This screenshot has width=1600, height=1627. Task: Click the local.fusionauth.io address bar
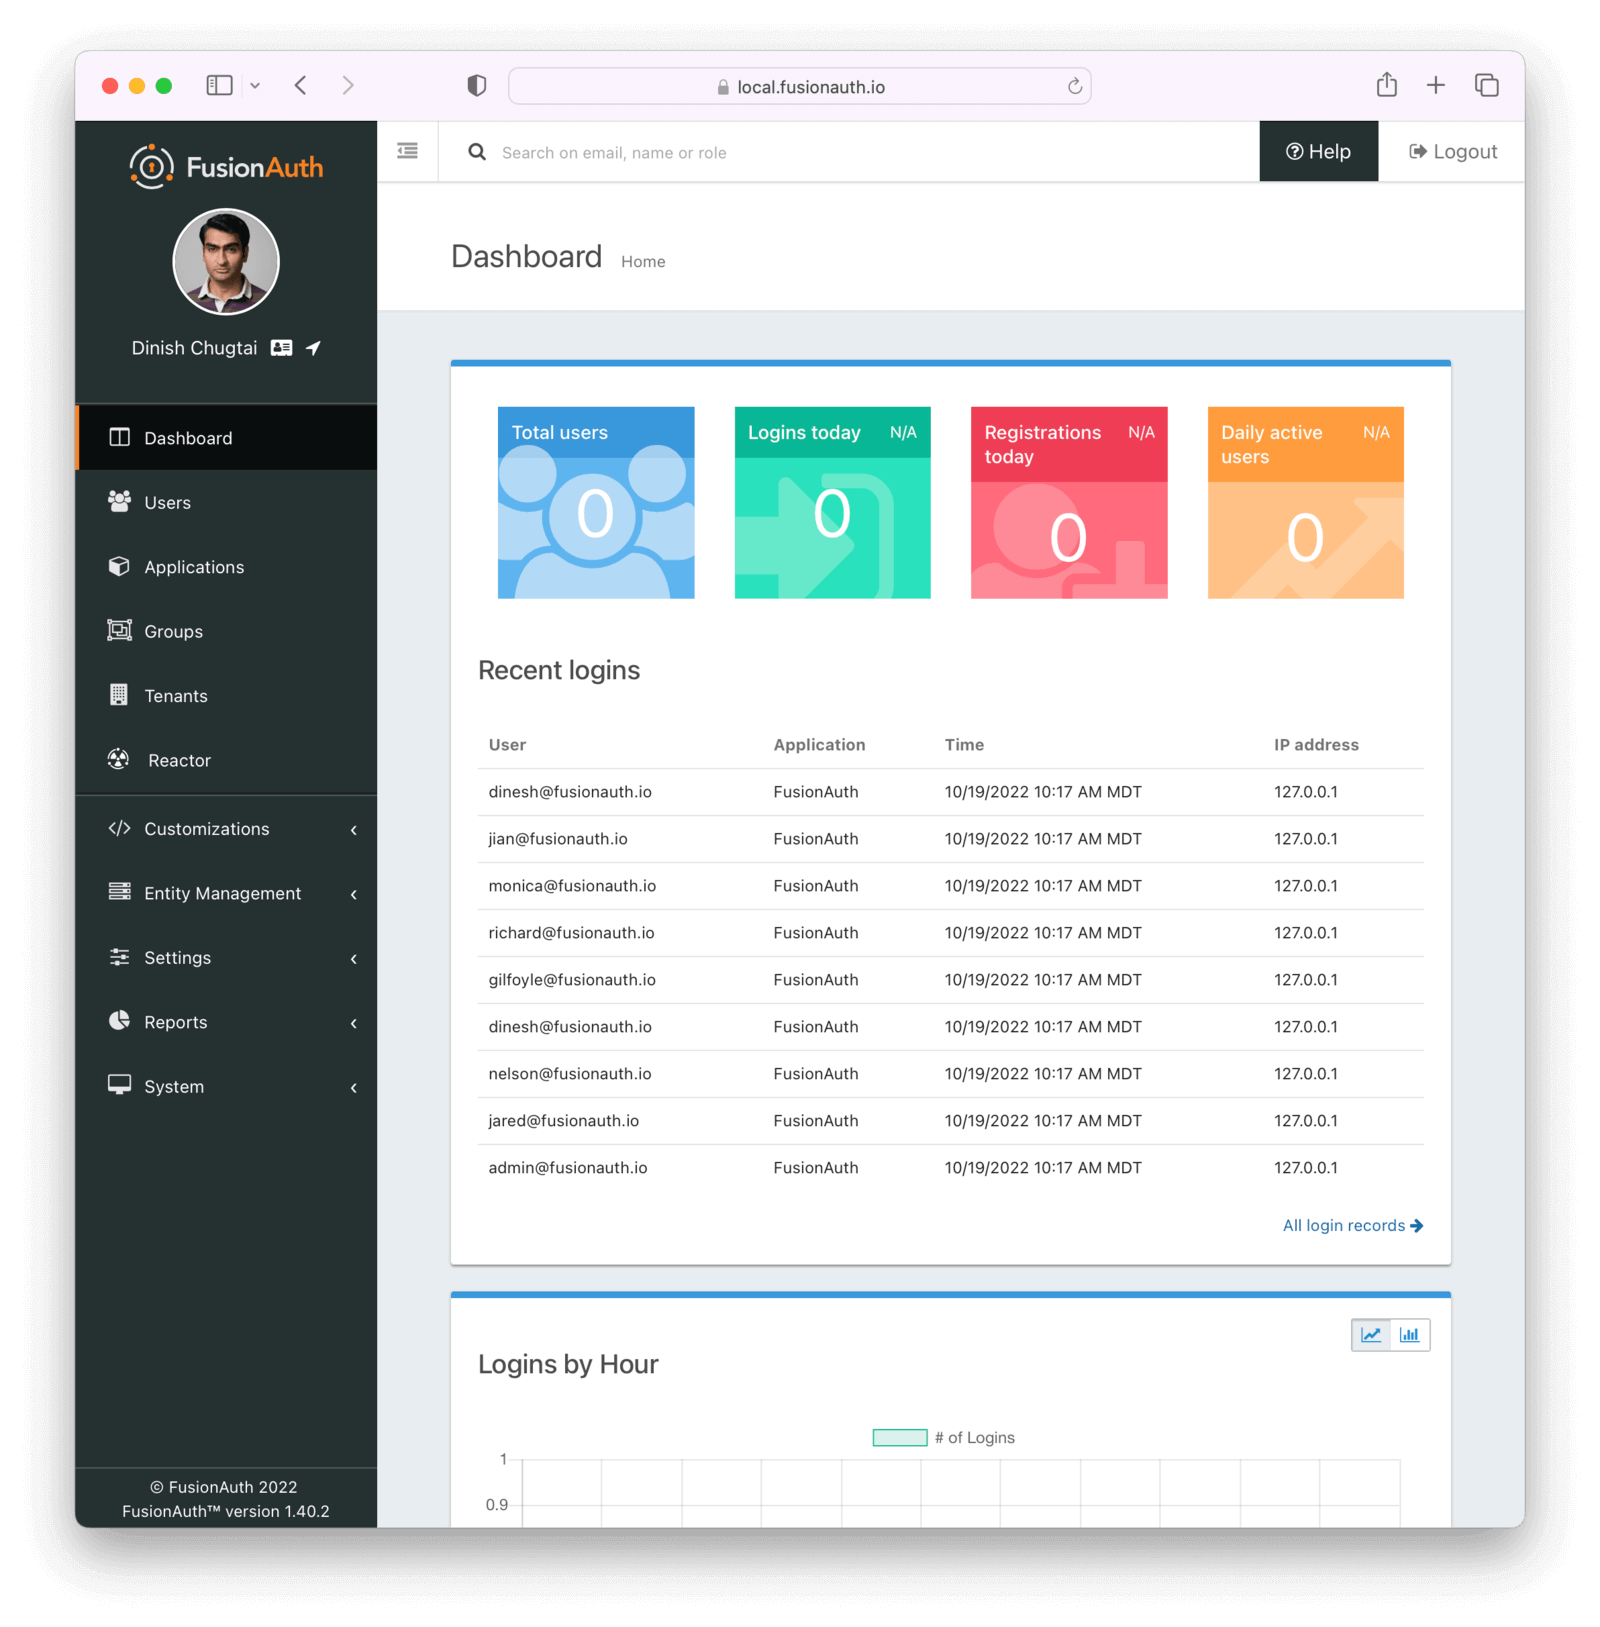click(x=800, y=87)
